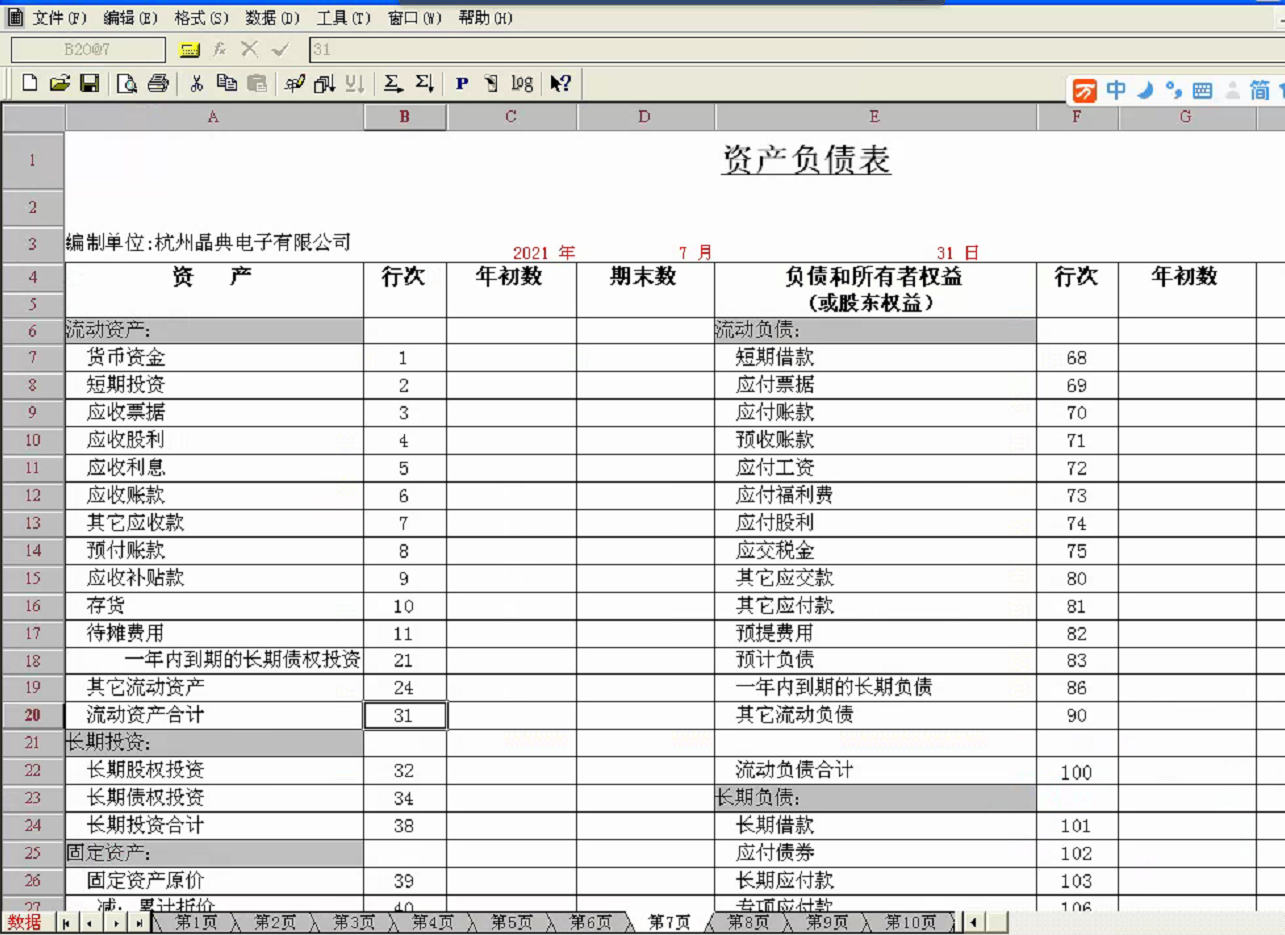
Task: Click the New file icon
Action: [x=30, y=84]
